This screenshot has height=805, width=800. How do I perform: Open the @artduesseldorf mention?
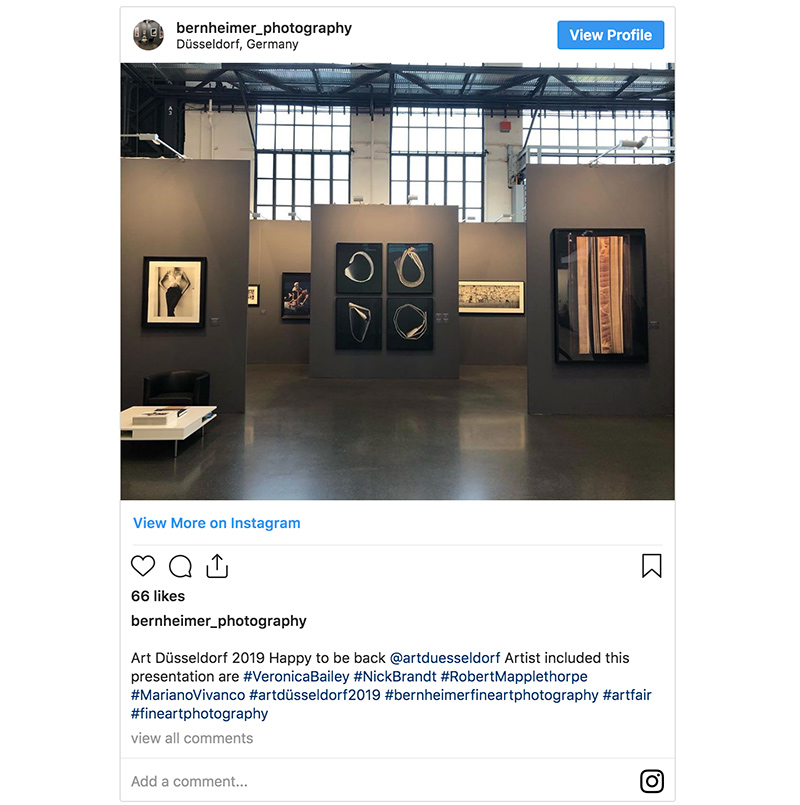tap(445, 658)
